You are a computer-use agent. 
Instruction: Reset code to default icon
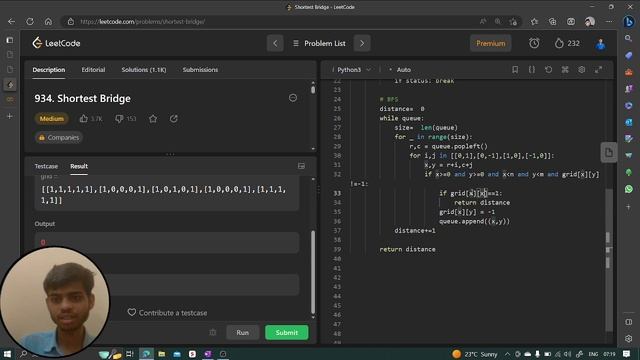pyautogui.click(x=549, y=70)
